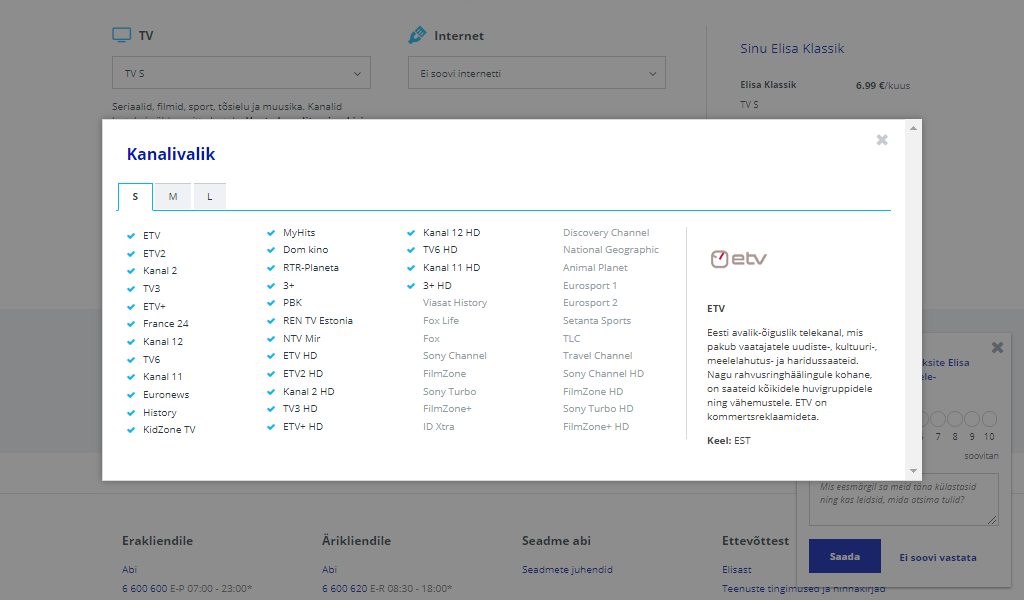1024x600 pixels.
Task: Select rating 10 radio button
Action: [x=989, y=419]
